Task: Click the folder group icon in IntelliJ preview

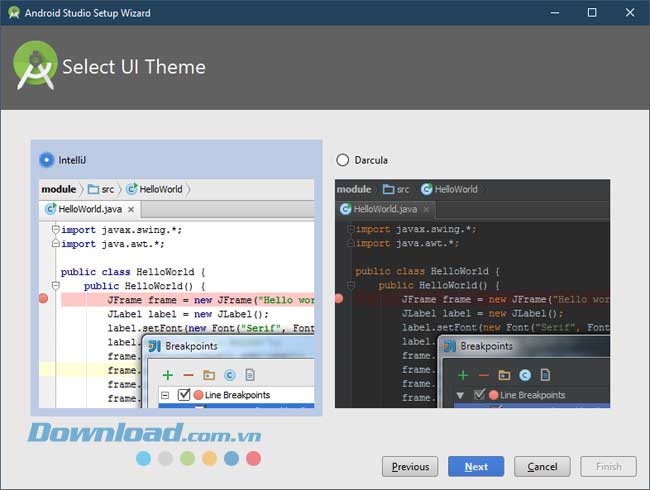Action: pos(209,375)
